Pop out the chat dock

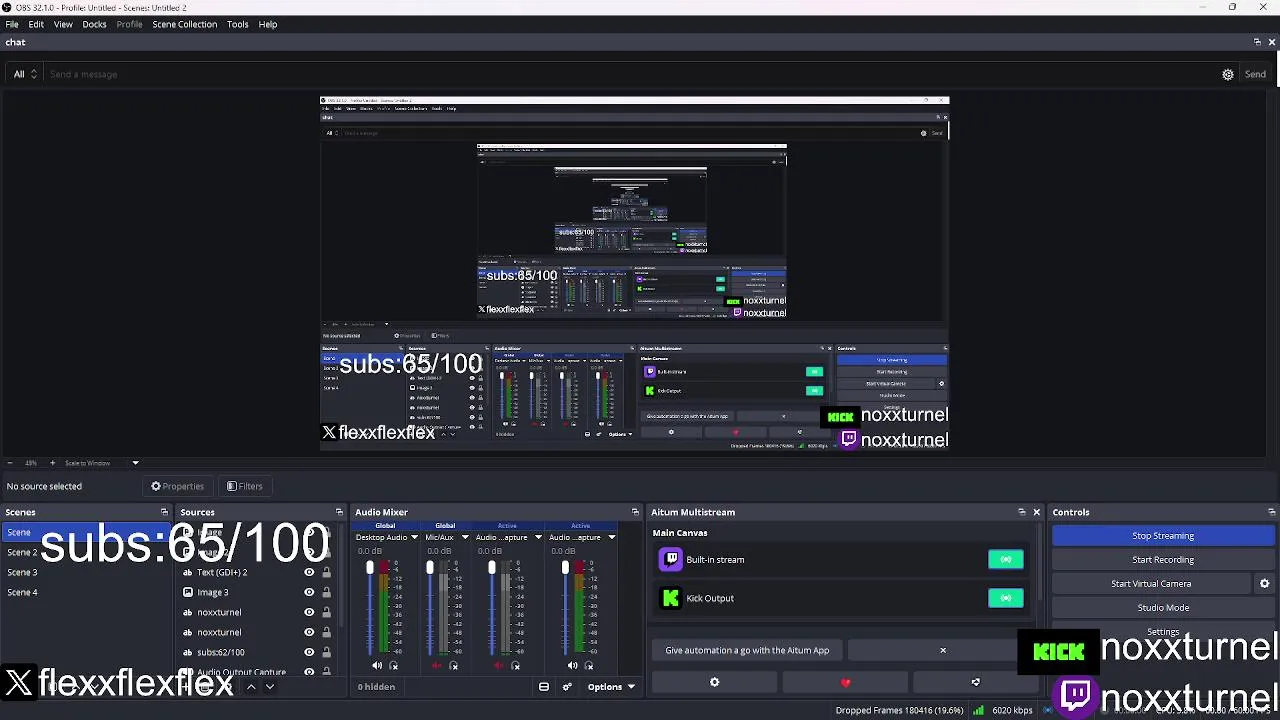(x=1257, y=42)
